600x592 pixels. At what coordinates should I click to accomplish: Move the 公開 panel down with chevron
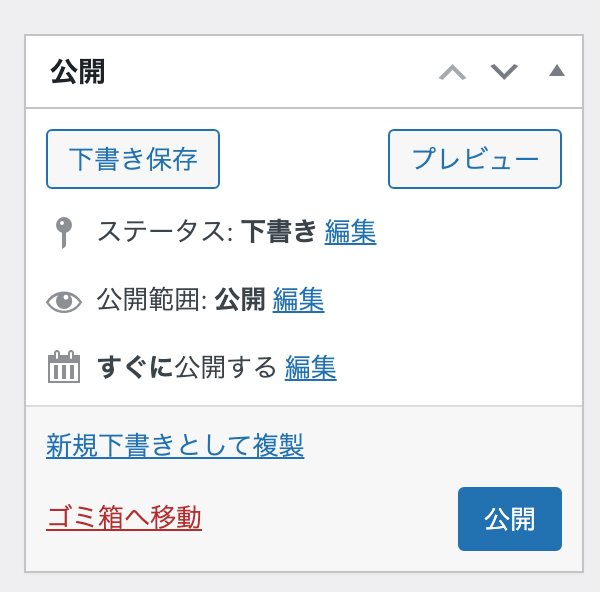pos(504,72)
